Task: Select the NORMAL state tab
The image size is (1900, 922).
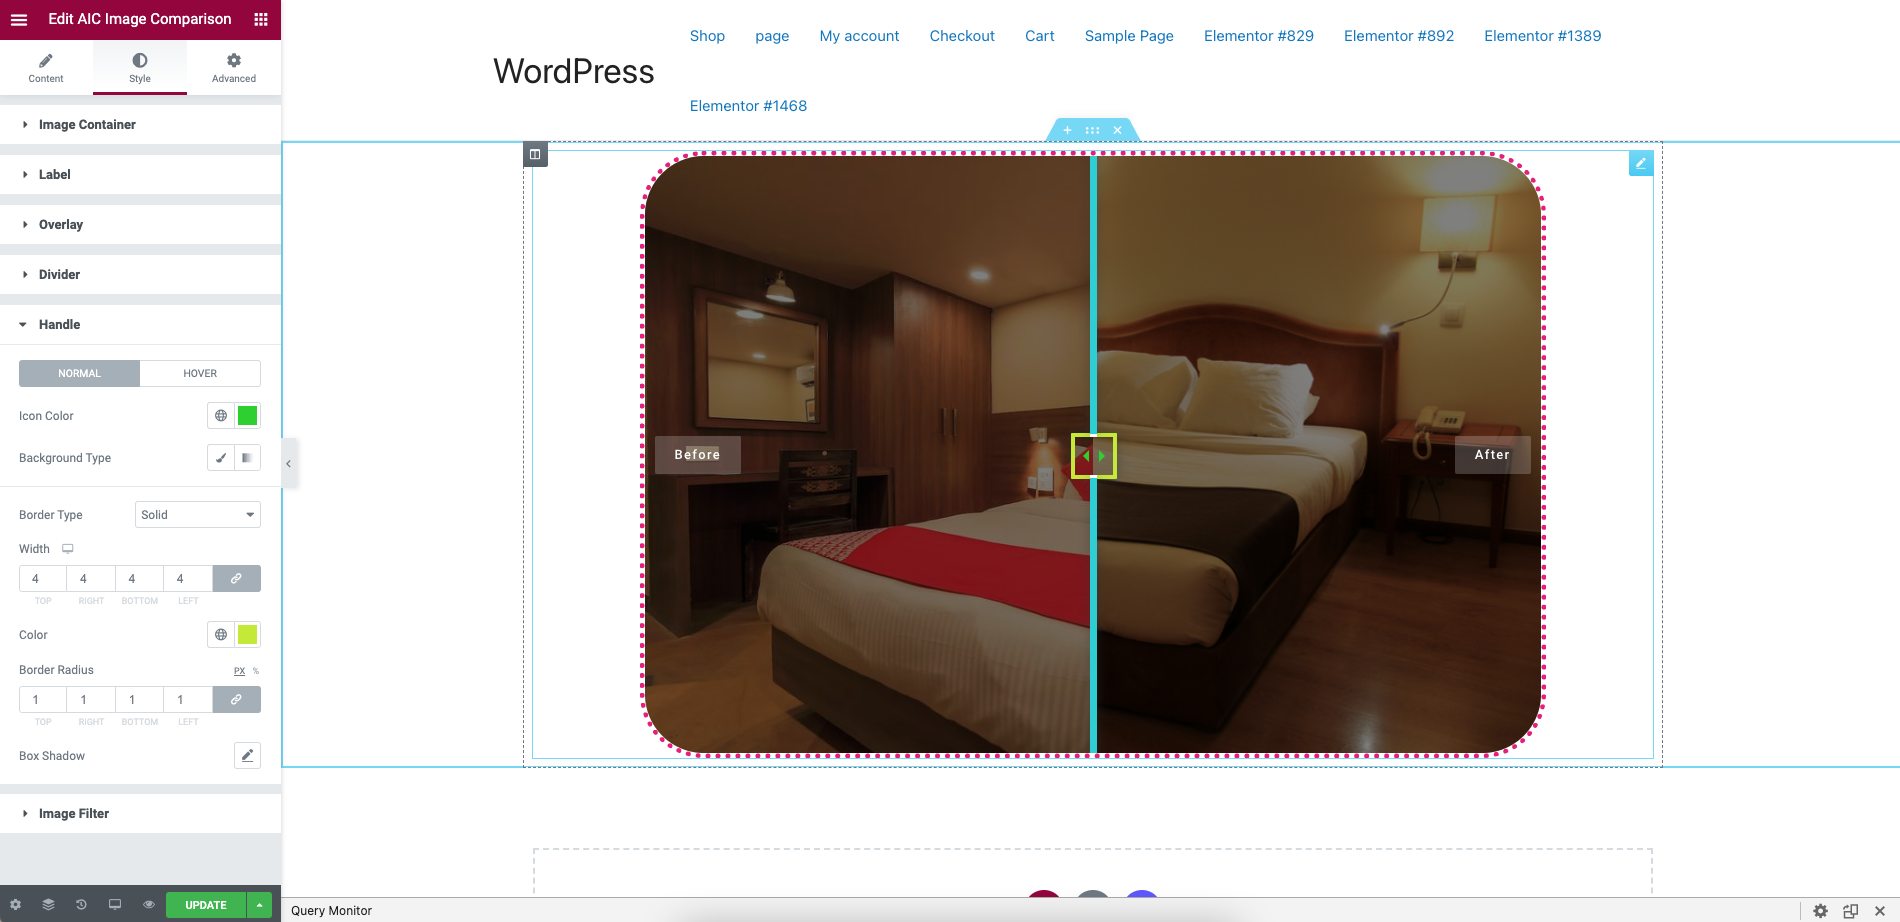Action: 79,373
